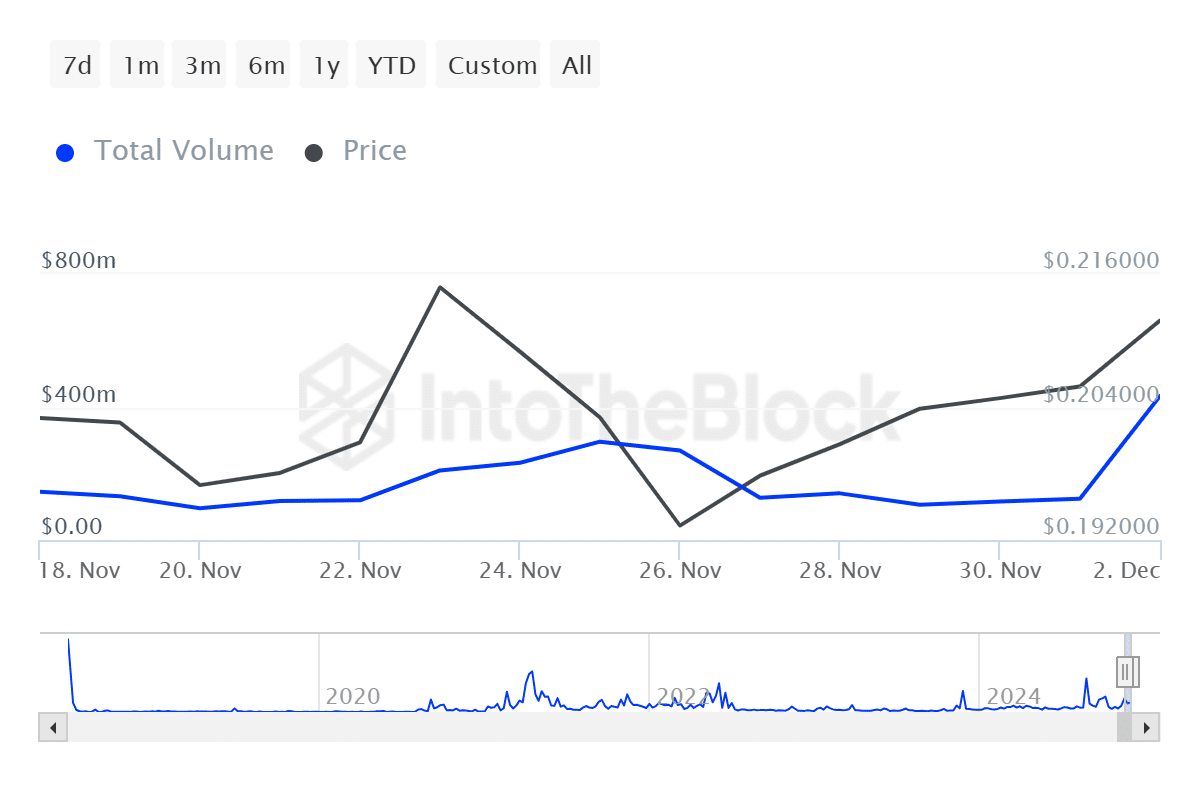The image size is (1200, 800).
Task: Display All historical data
Action: (577, 66)
